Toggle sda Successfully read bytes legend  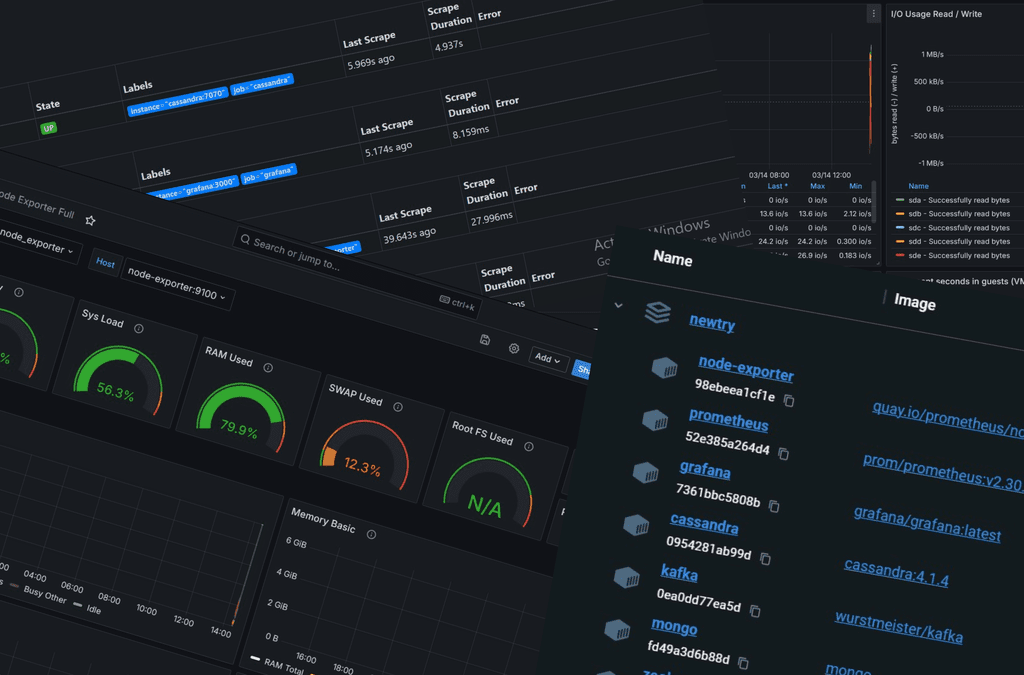[x=953, y=200]
